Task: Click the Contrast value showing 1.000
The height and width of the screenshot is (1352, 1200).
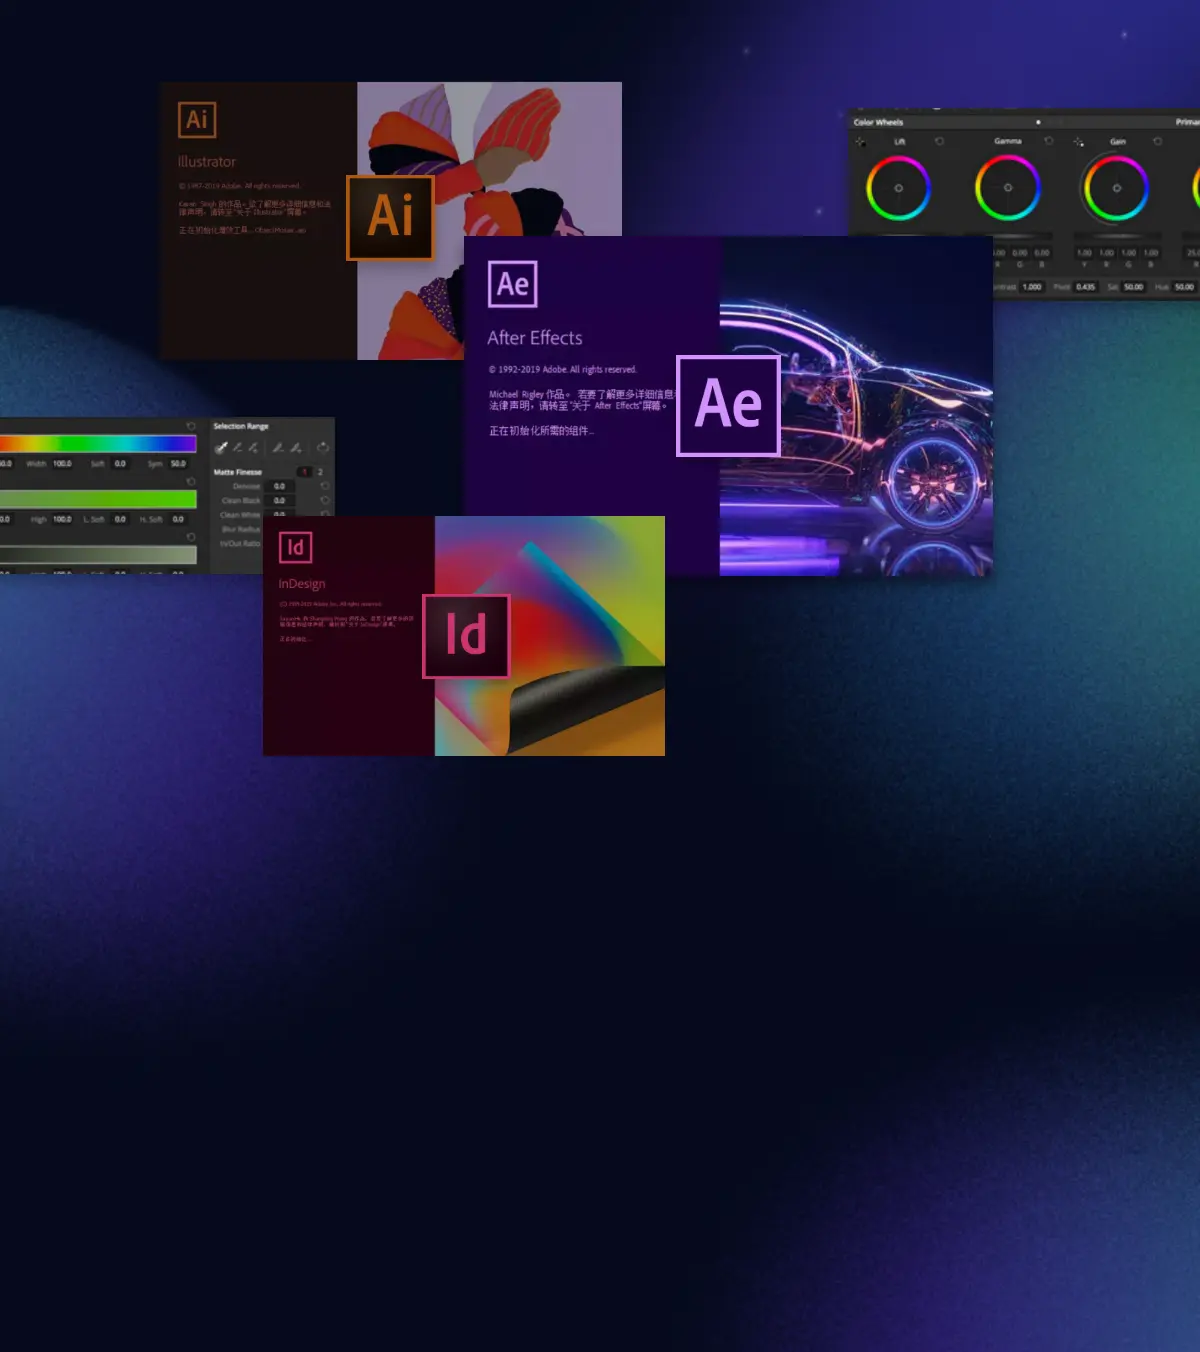Action: [1030, 287]
